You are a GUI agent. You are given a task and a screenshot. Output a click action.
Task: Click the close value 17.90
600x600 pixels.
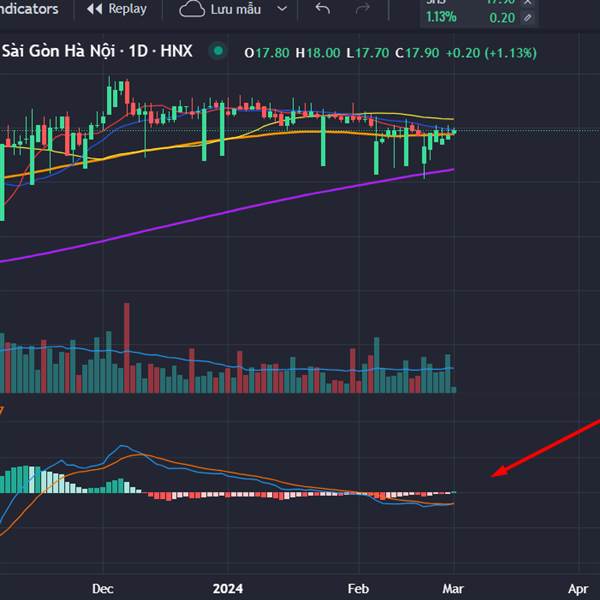pos(422,53)
